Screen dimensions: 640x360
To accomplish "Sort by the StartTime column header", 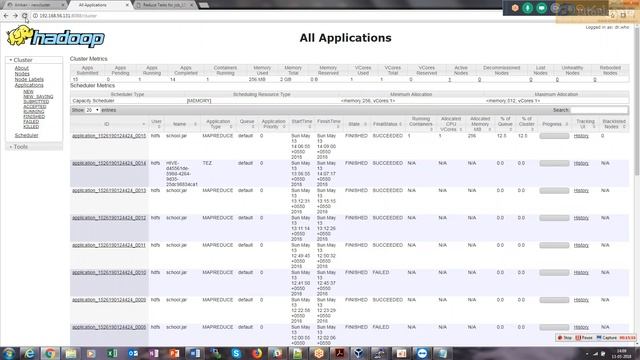I will click(302, 124).
